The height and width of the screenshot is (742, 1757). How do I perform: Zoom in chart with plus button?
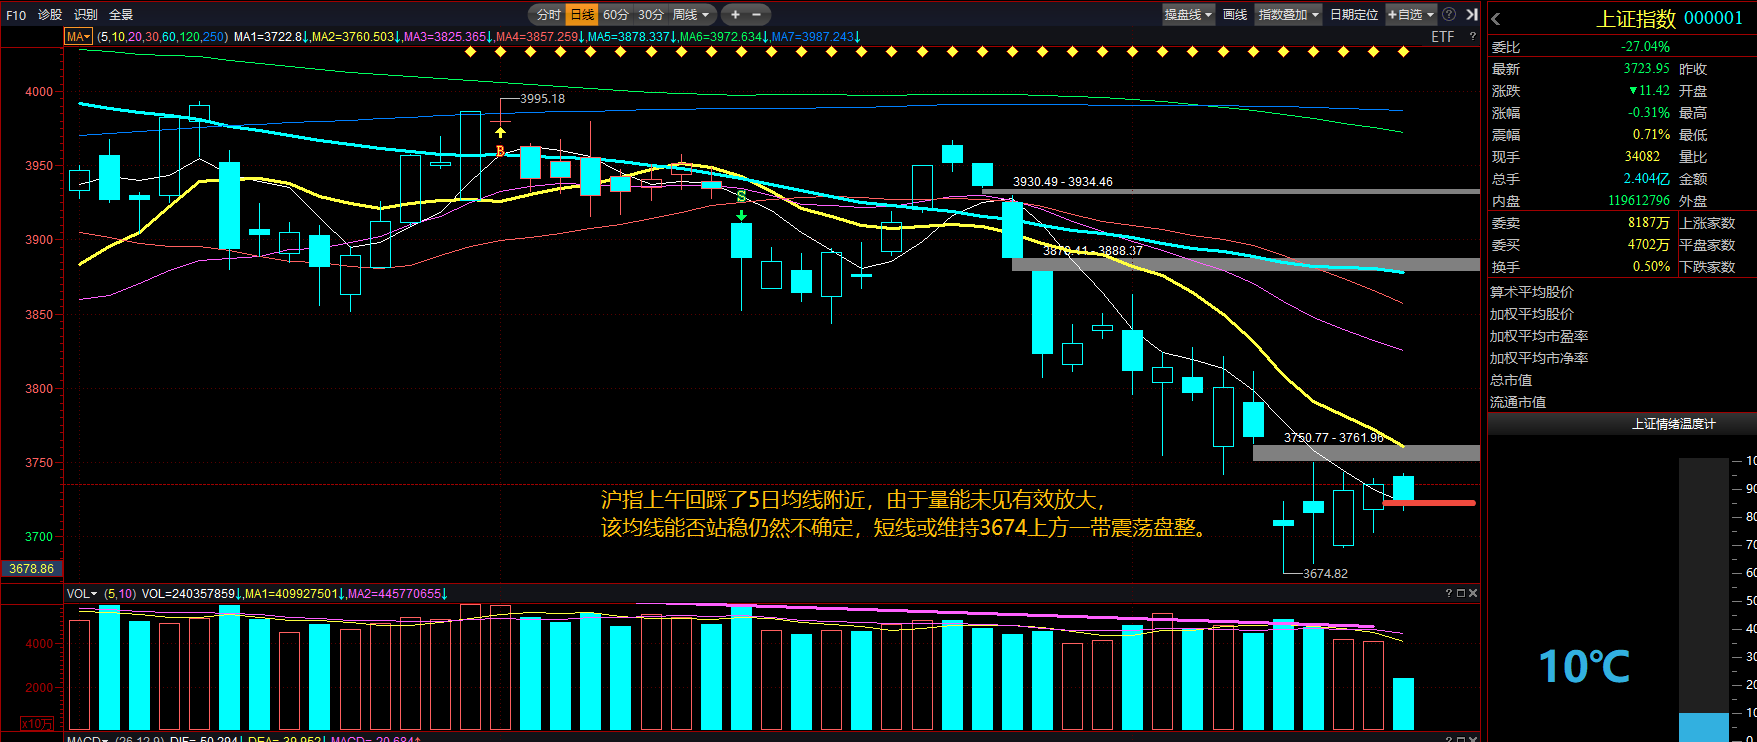click(735, 14)
